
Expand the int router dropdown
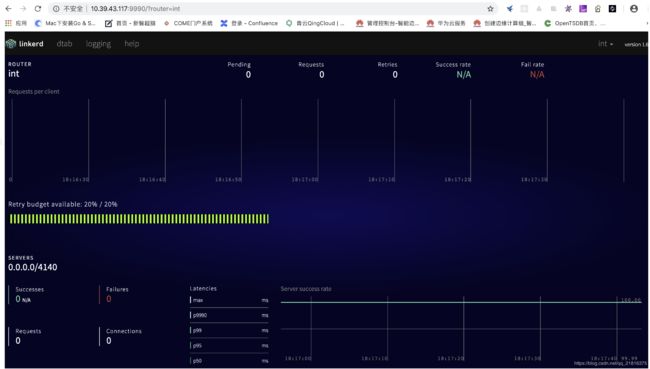tap(606, 44)
